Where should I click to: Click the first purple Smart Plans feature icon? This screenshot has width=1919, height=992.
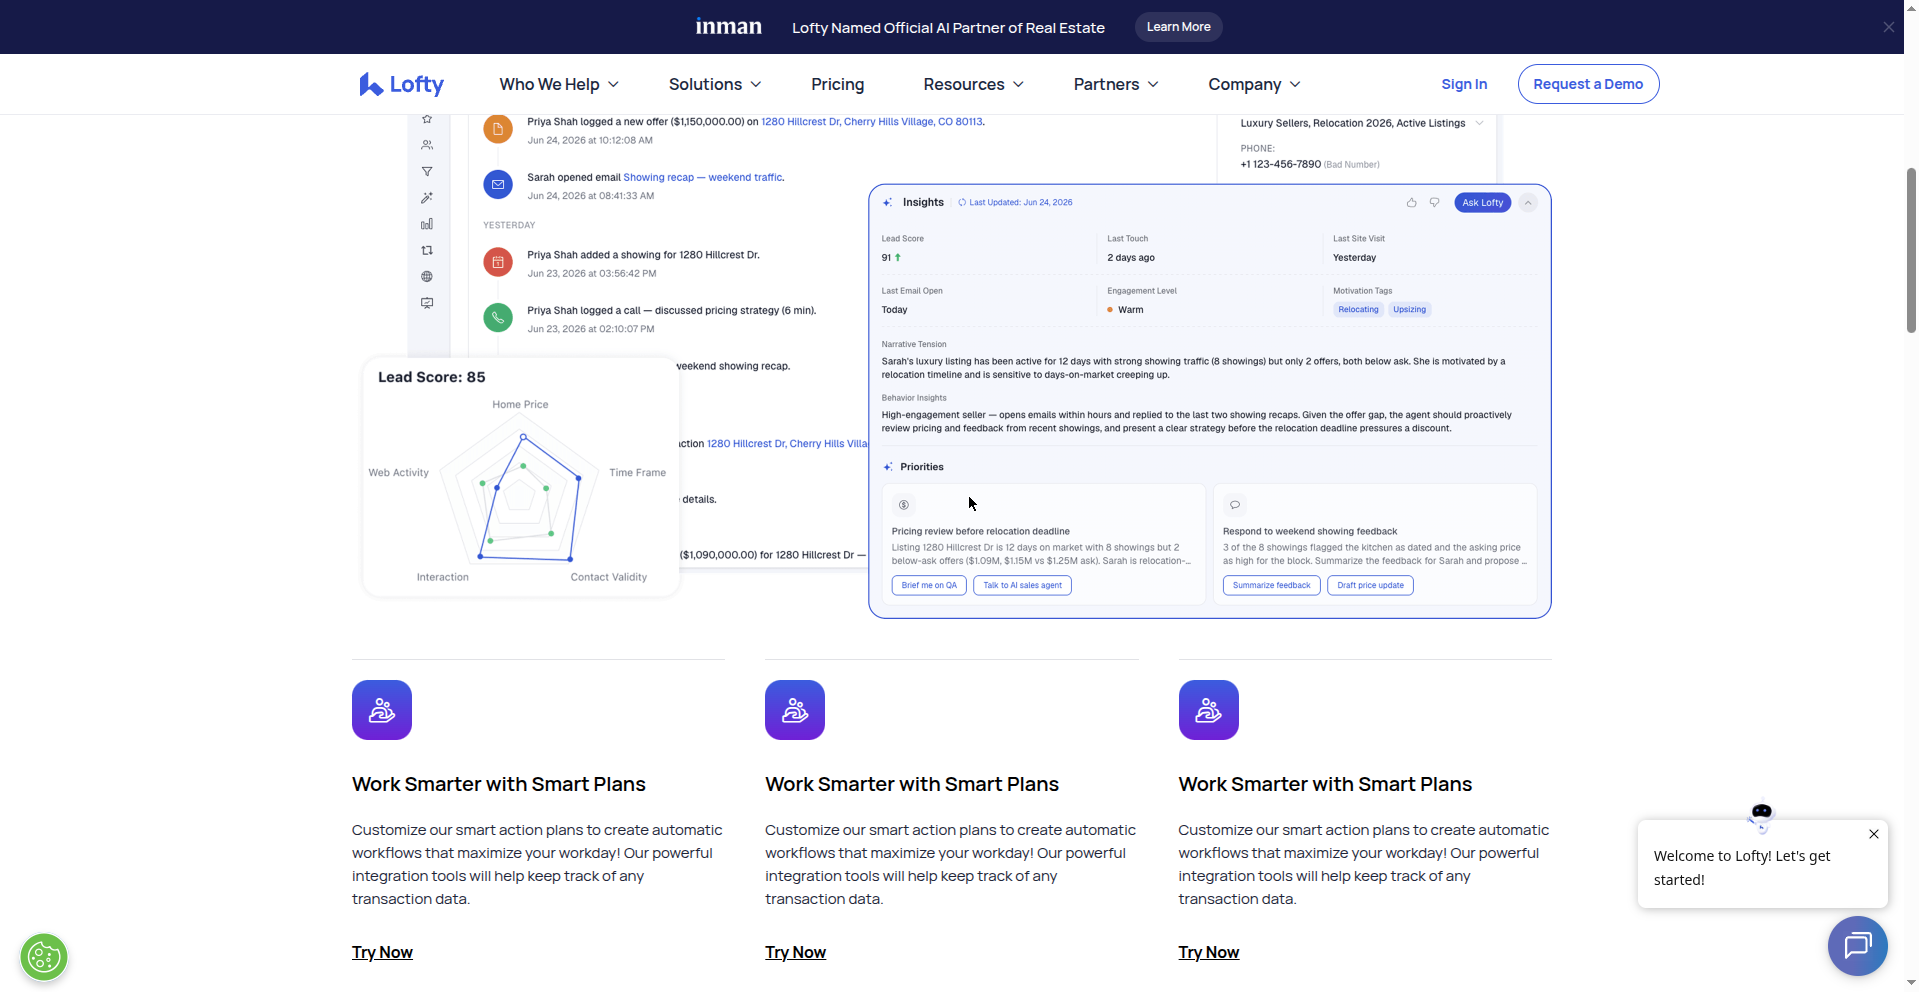tap(382, 710)
